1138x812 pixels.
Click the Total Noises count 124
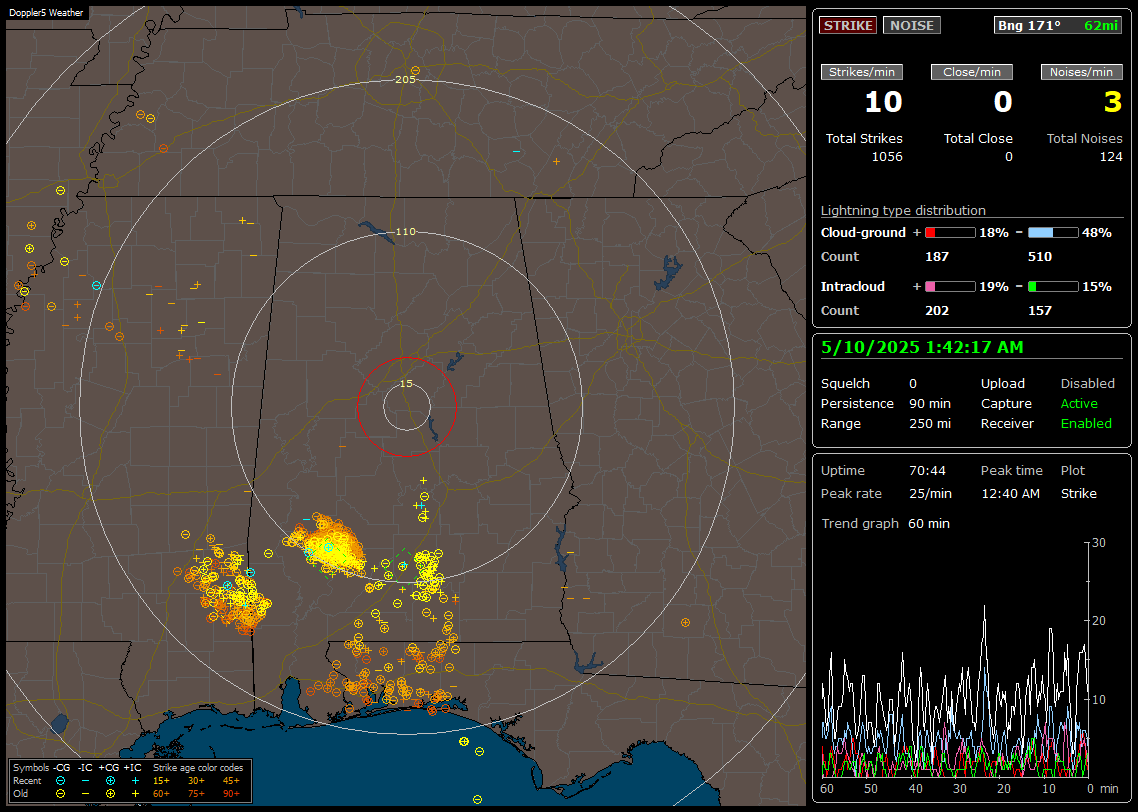click(1110, 157)
